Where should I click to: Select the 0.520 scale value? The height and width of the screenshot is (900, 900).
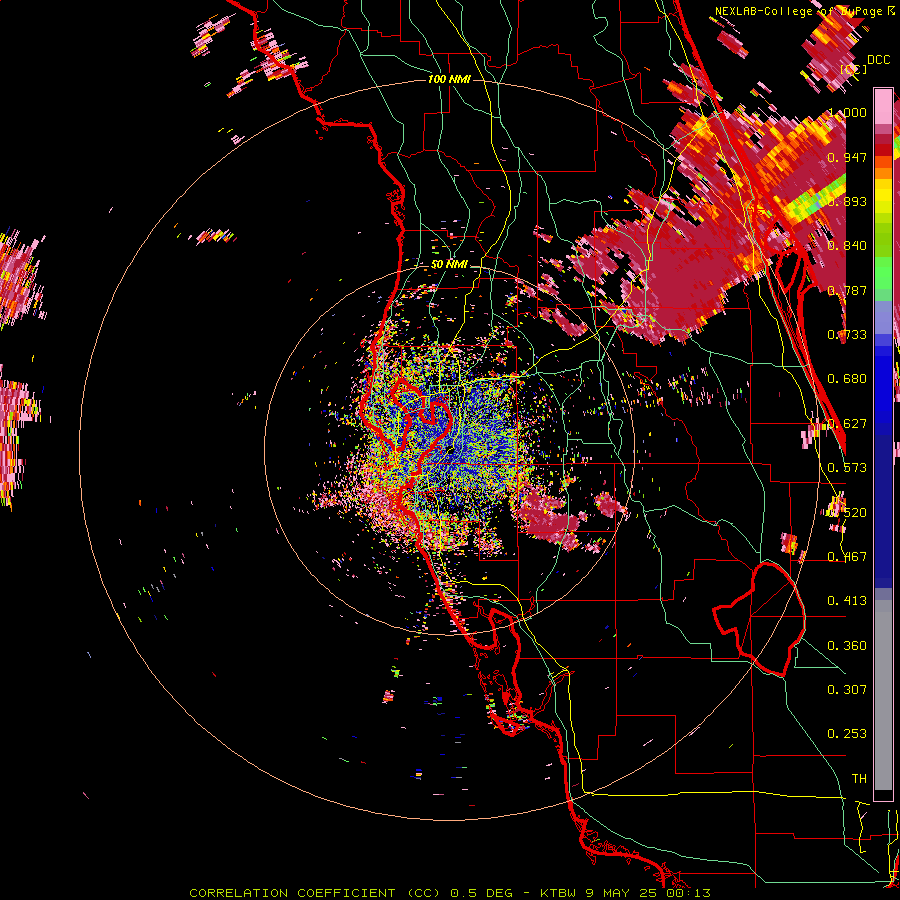coord(847,513)
